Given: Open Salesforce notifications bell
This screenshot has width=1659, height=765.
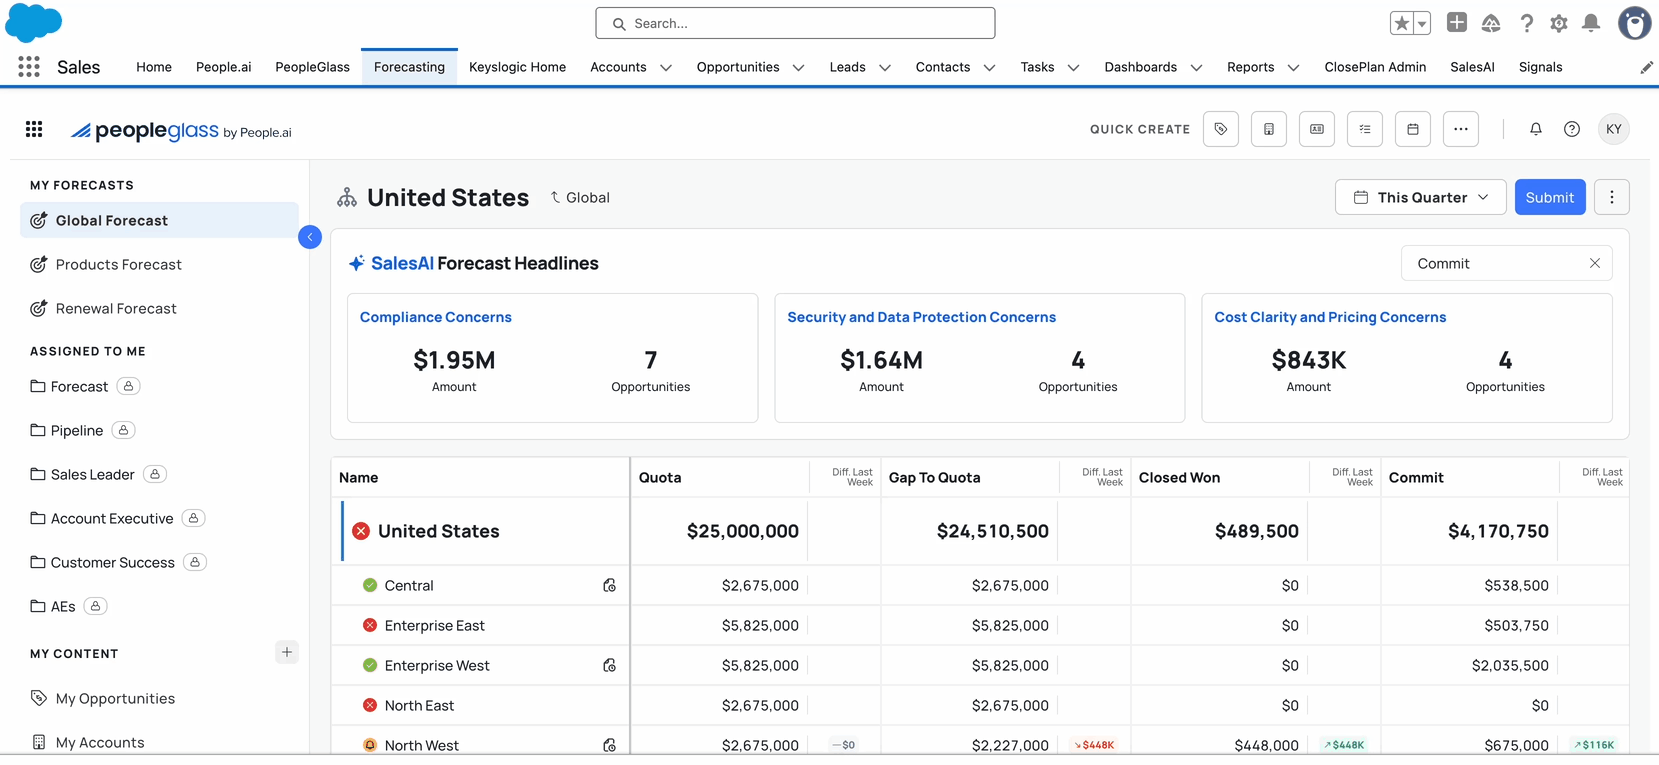Looking at the screenshot, I should point(1591,23).
